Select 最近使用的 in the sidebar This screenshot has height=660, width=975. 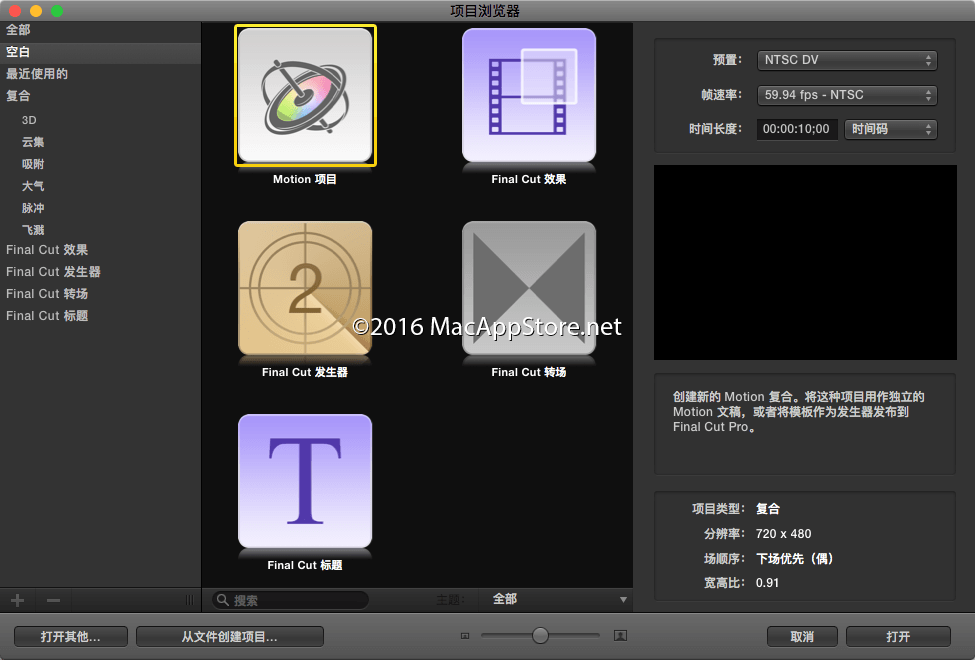37,74
